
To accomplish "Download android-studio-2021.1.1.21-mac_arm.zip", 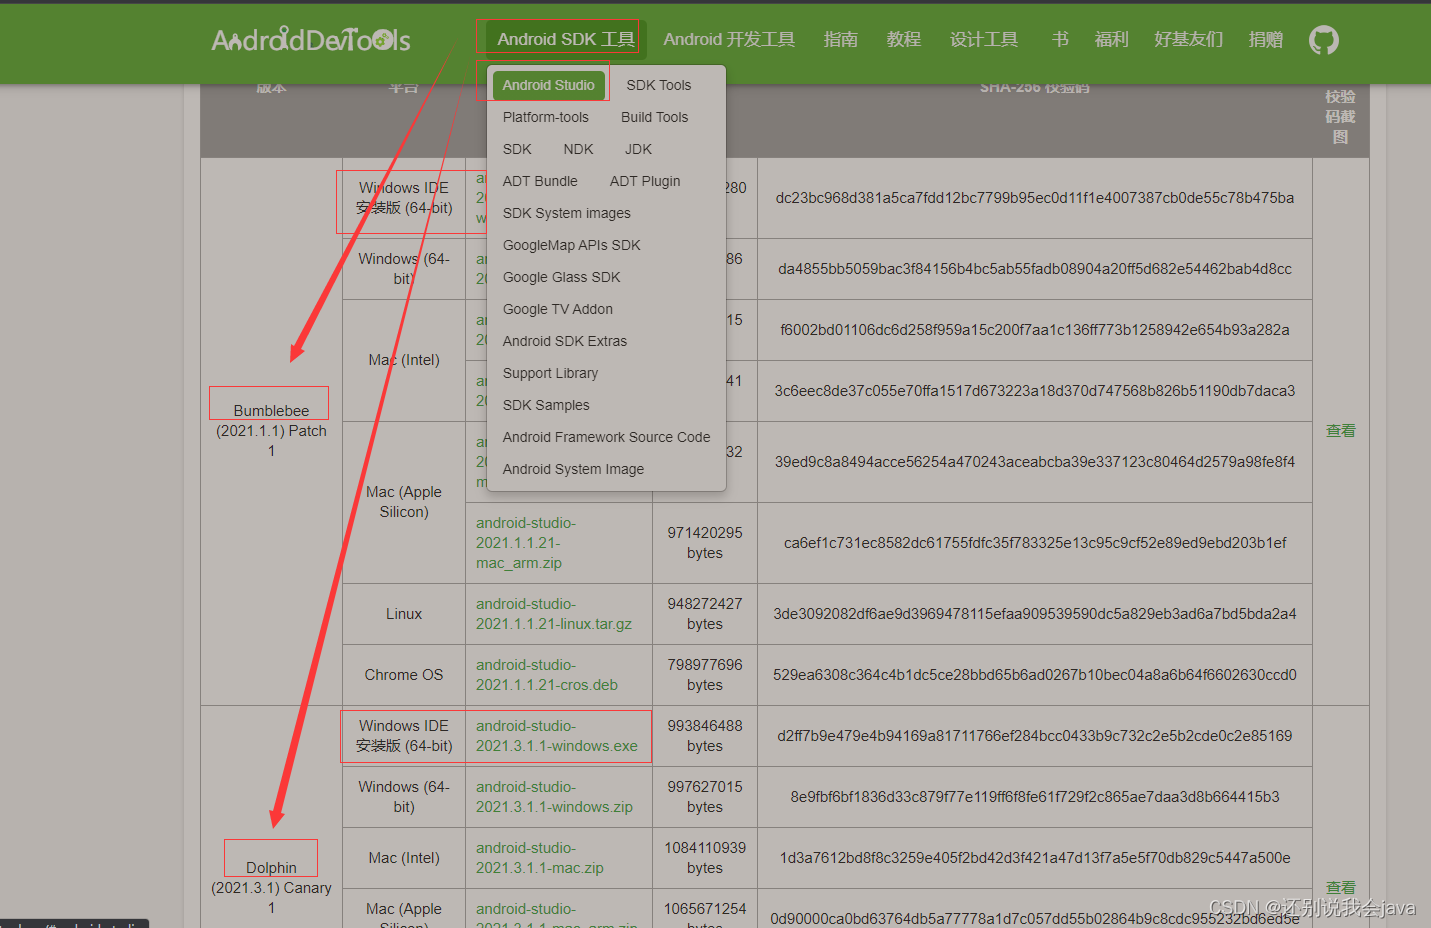I will (x=526, y=543).
